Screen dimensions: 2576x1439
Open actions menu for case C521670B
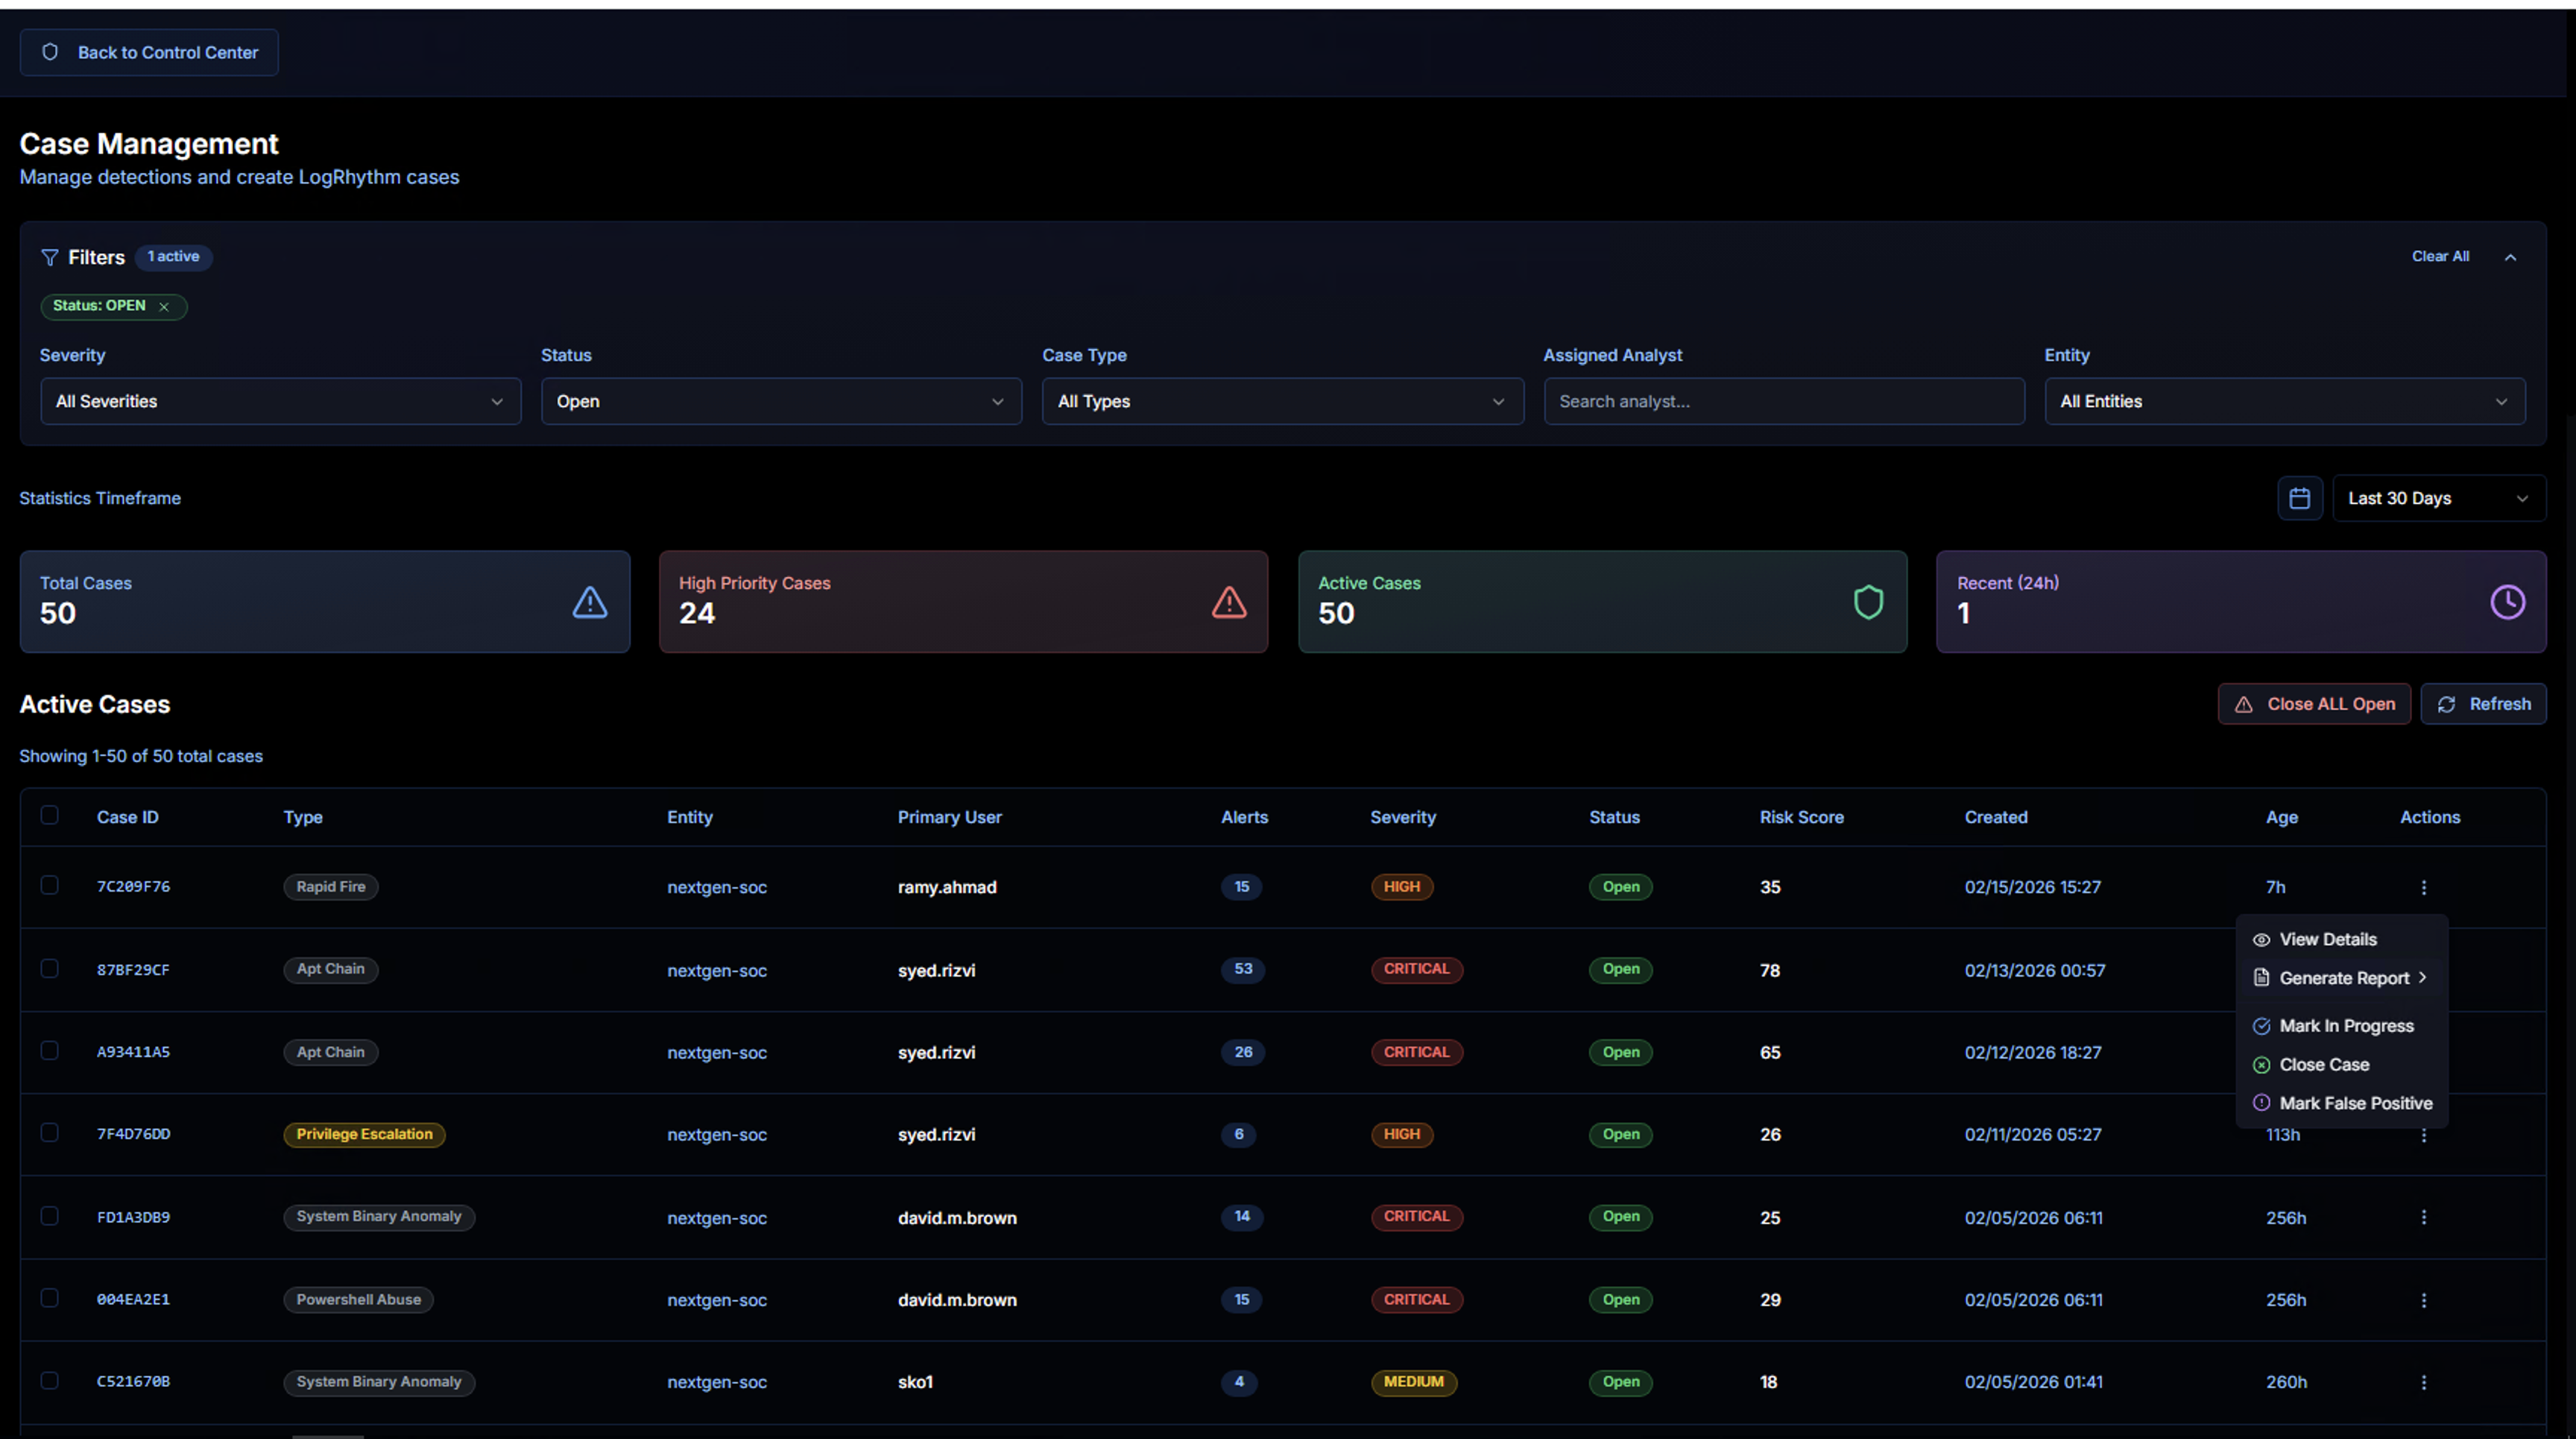(x=2423, y=1382)
